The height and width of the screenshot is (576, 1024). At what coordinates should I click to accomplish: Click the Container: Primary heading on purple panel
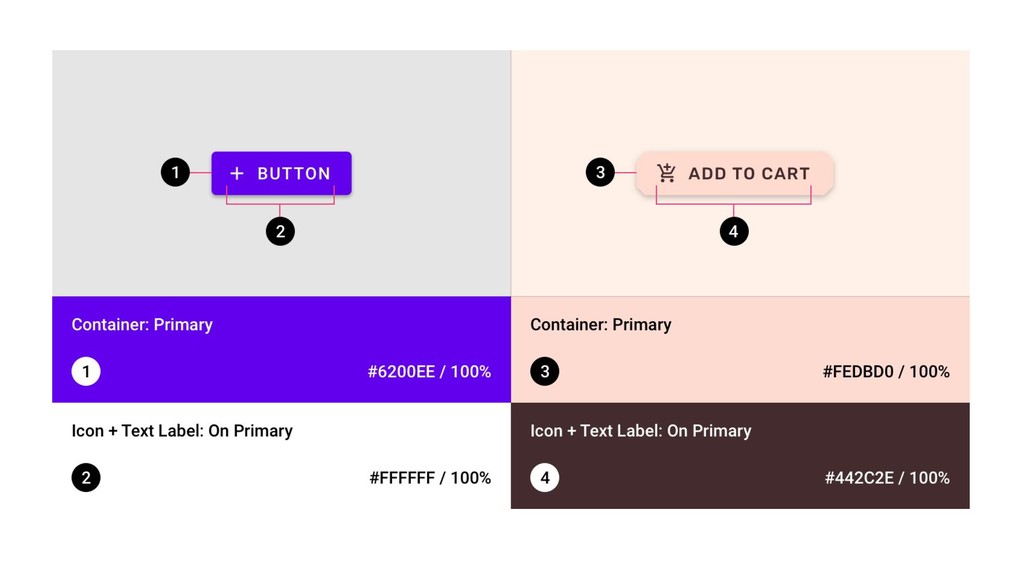tap(142, 325)
